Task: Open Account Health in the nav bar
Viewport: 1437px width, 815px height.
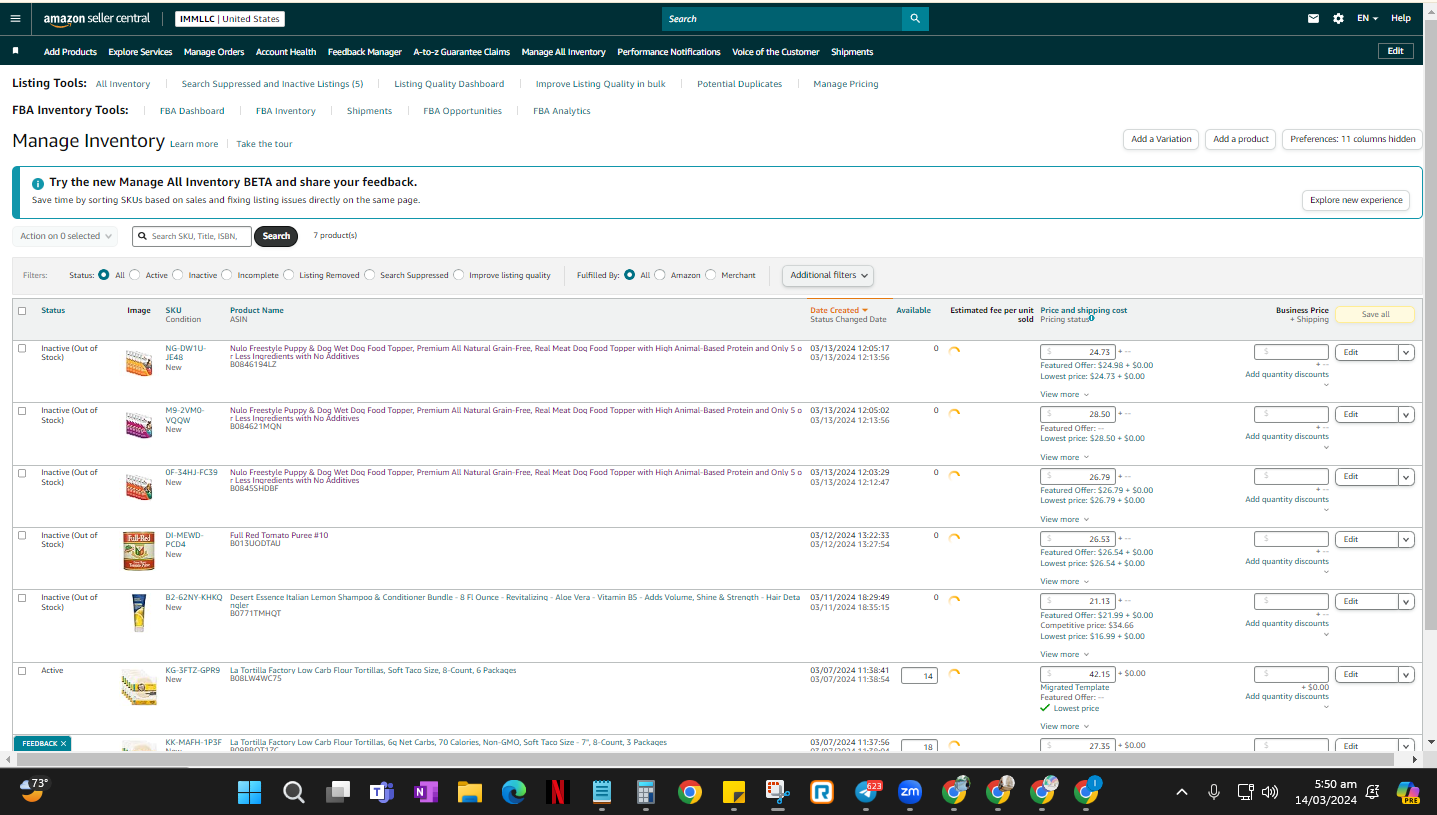Action: (x=286, y=52)
